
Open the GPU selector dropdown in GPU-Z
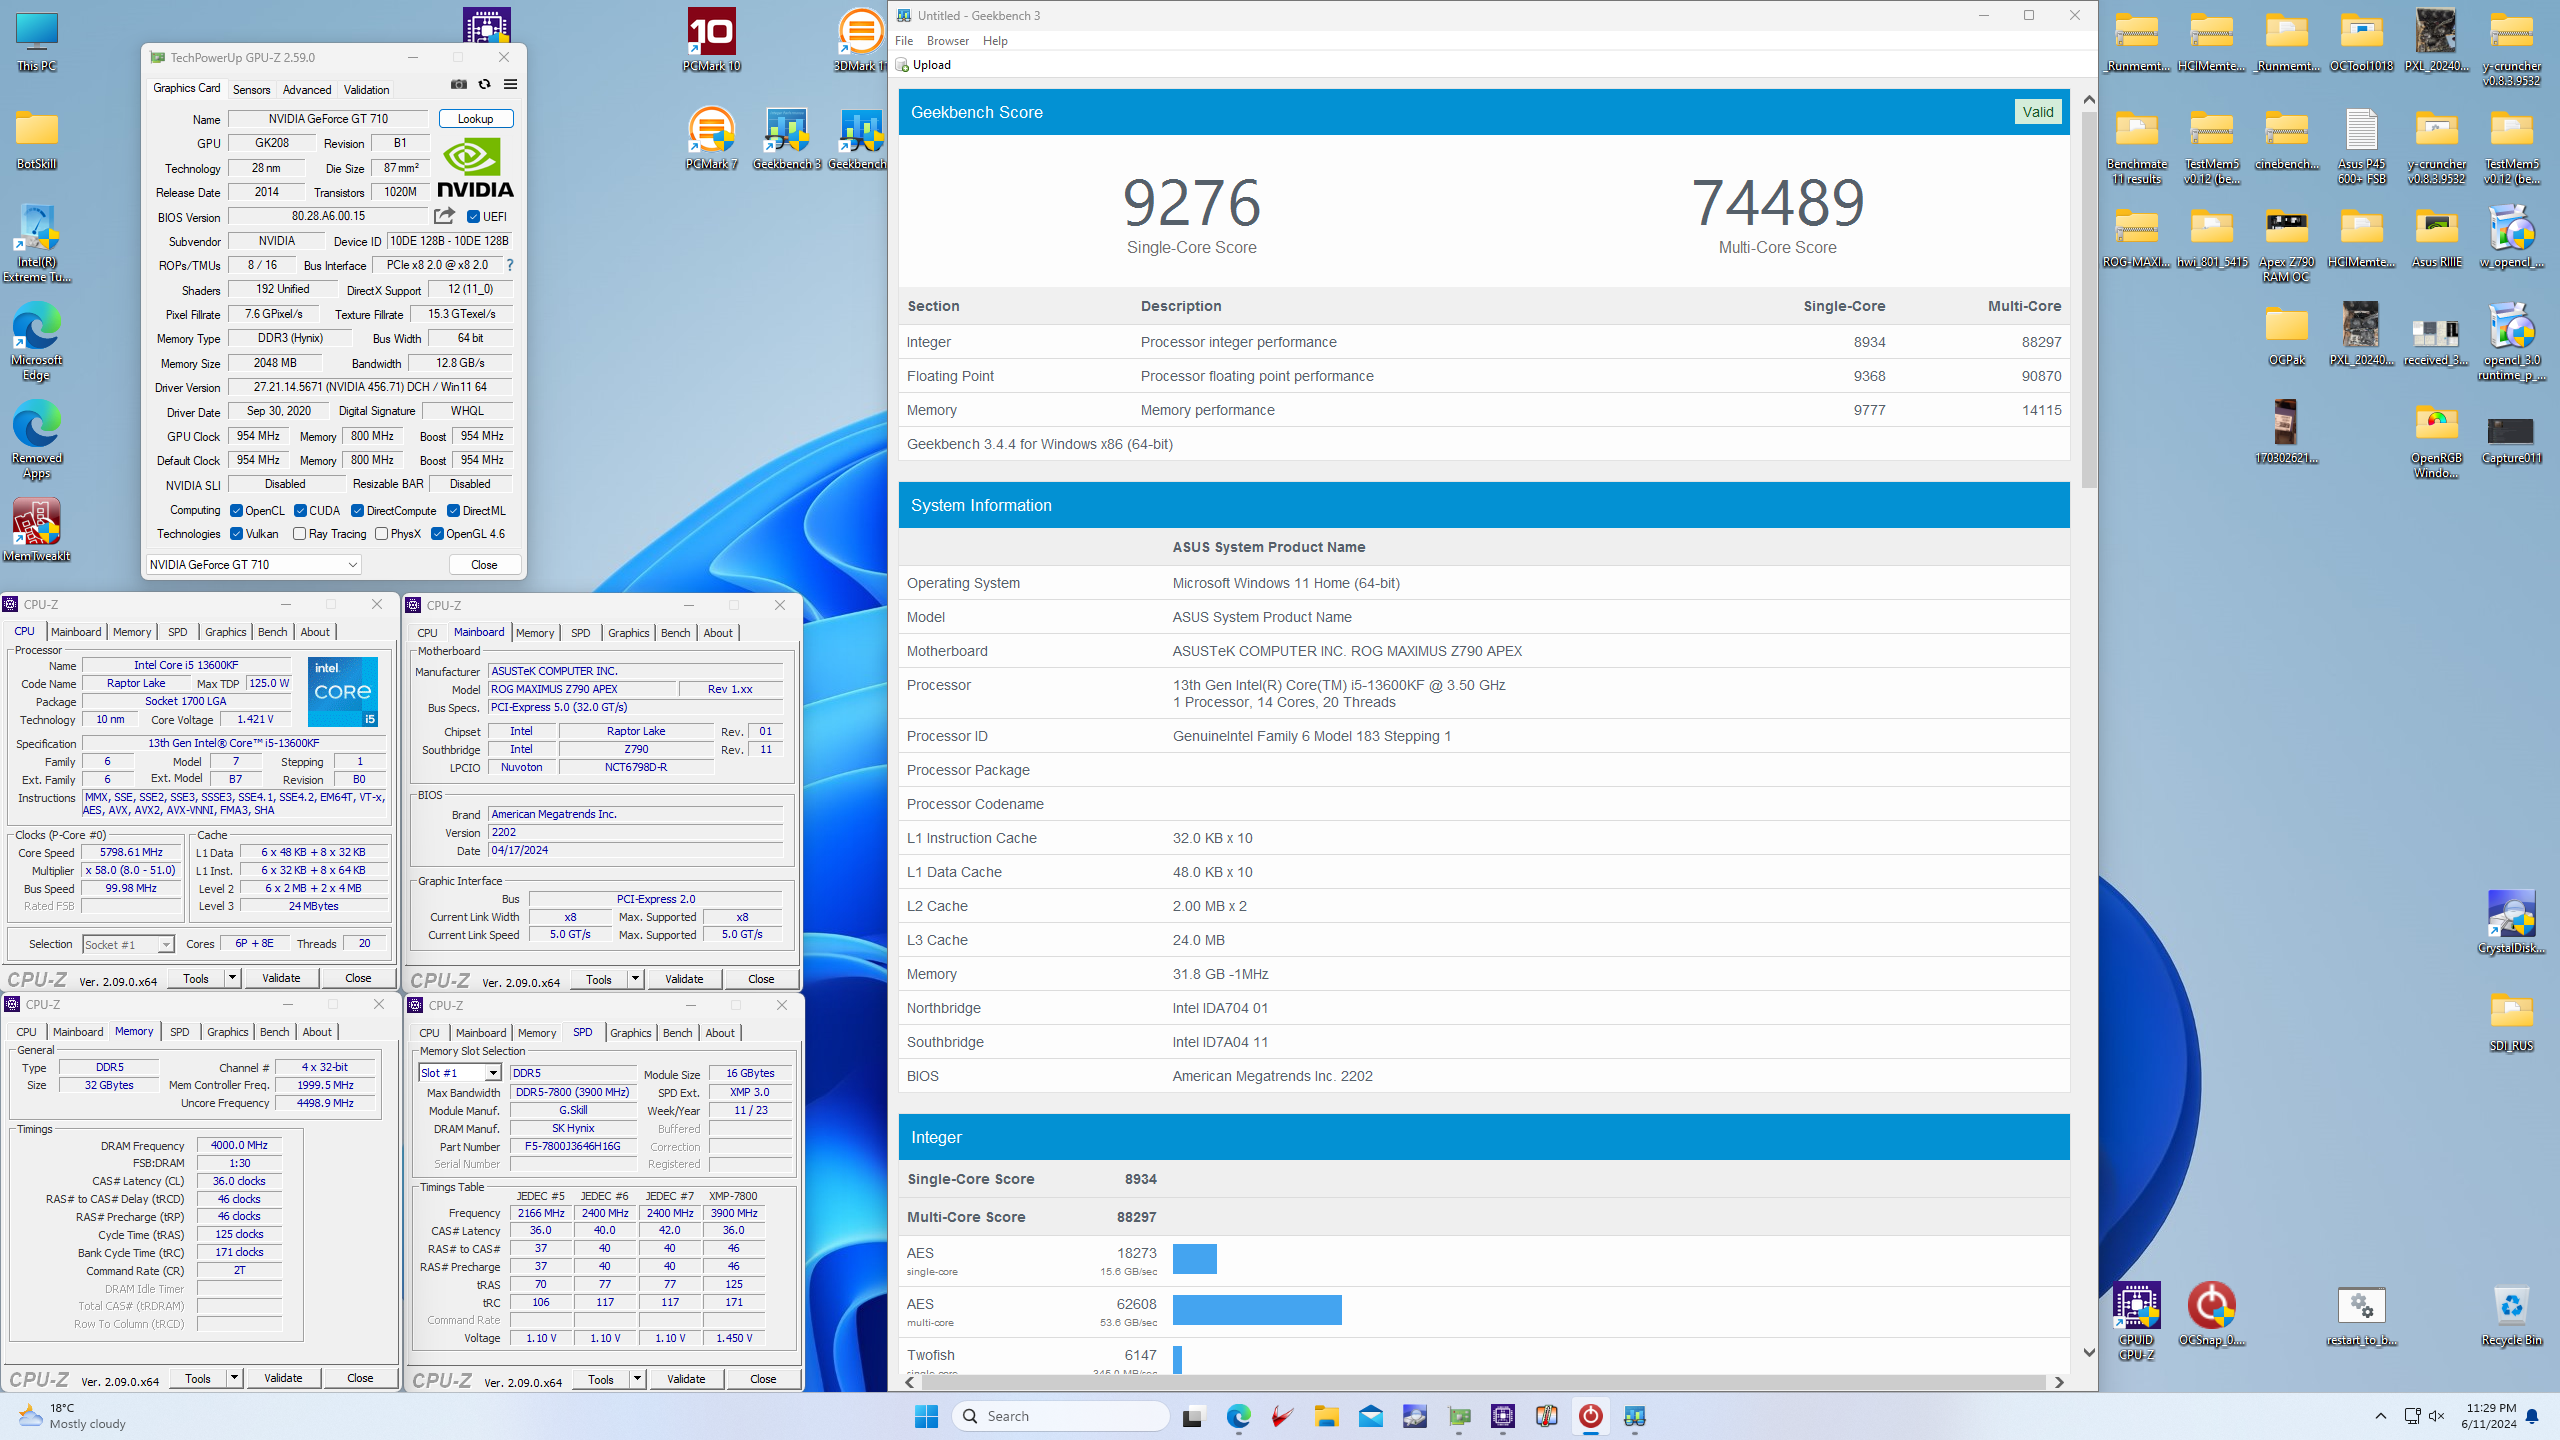click(254, 565)
